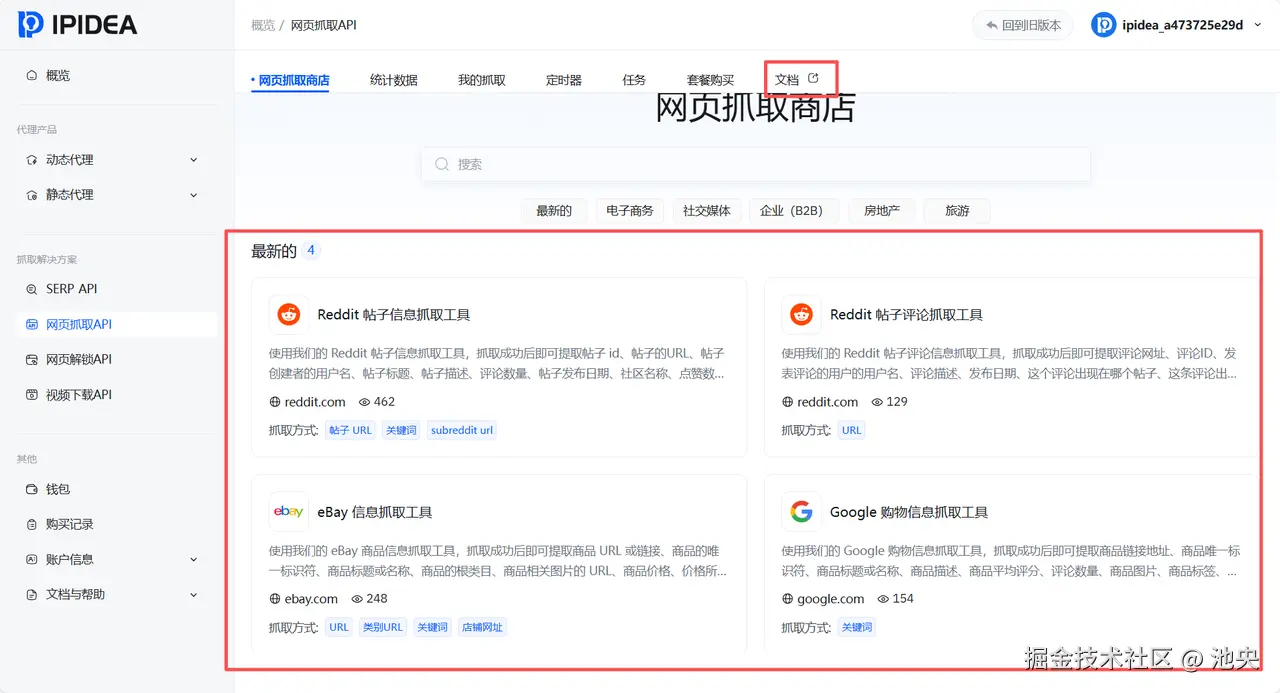Click the subreddit url tag
This screenshot has height=693, width=1280.
(462, 431)
